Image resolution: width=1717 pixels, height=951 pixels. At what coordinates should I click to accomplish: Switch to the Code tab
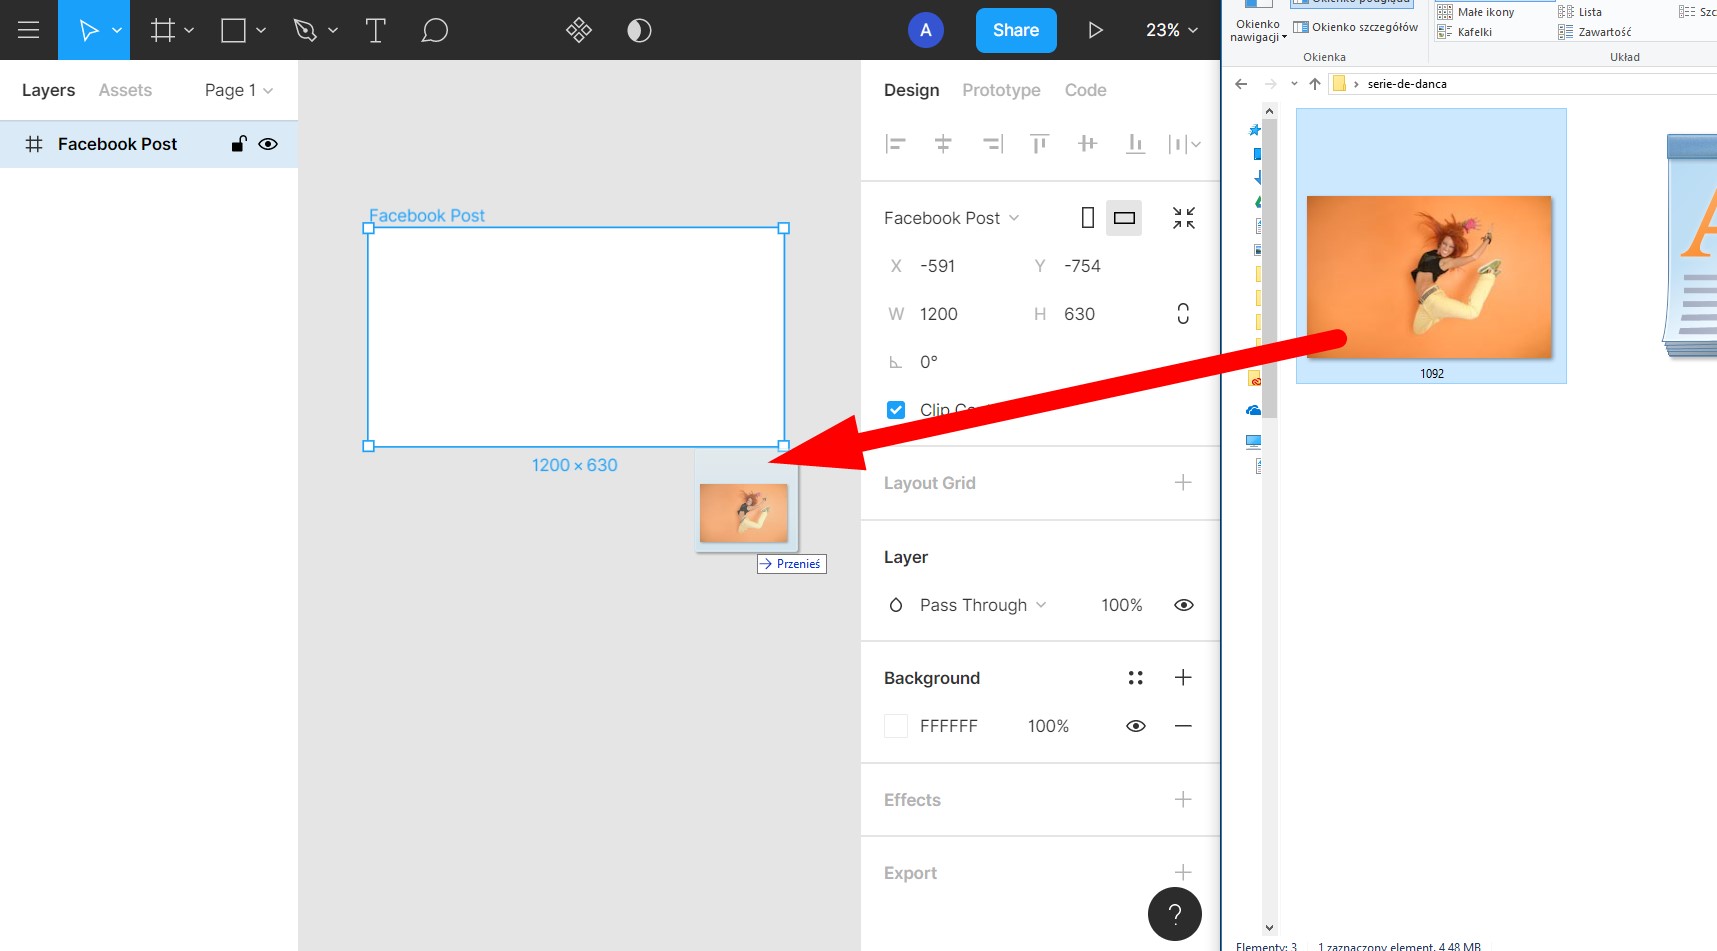click(x=1085, y=90)
